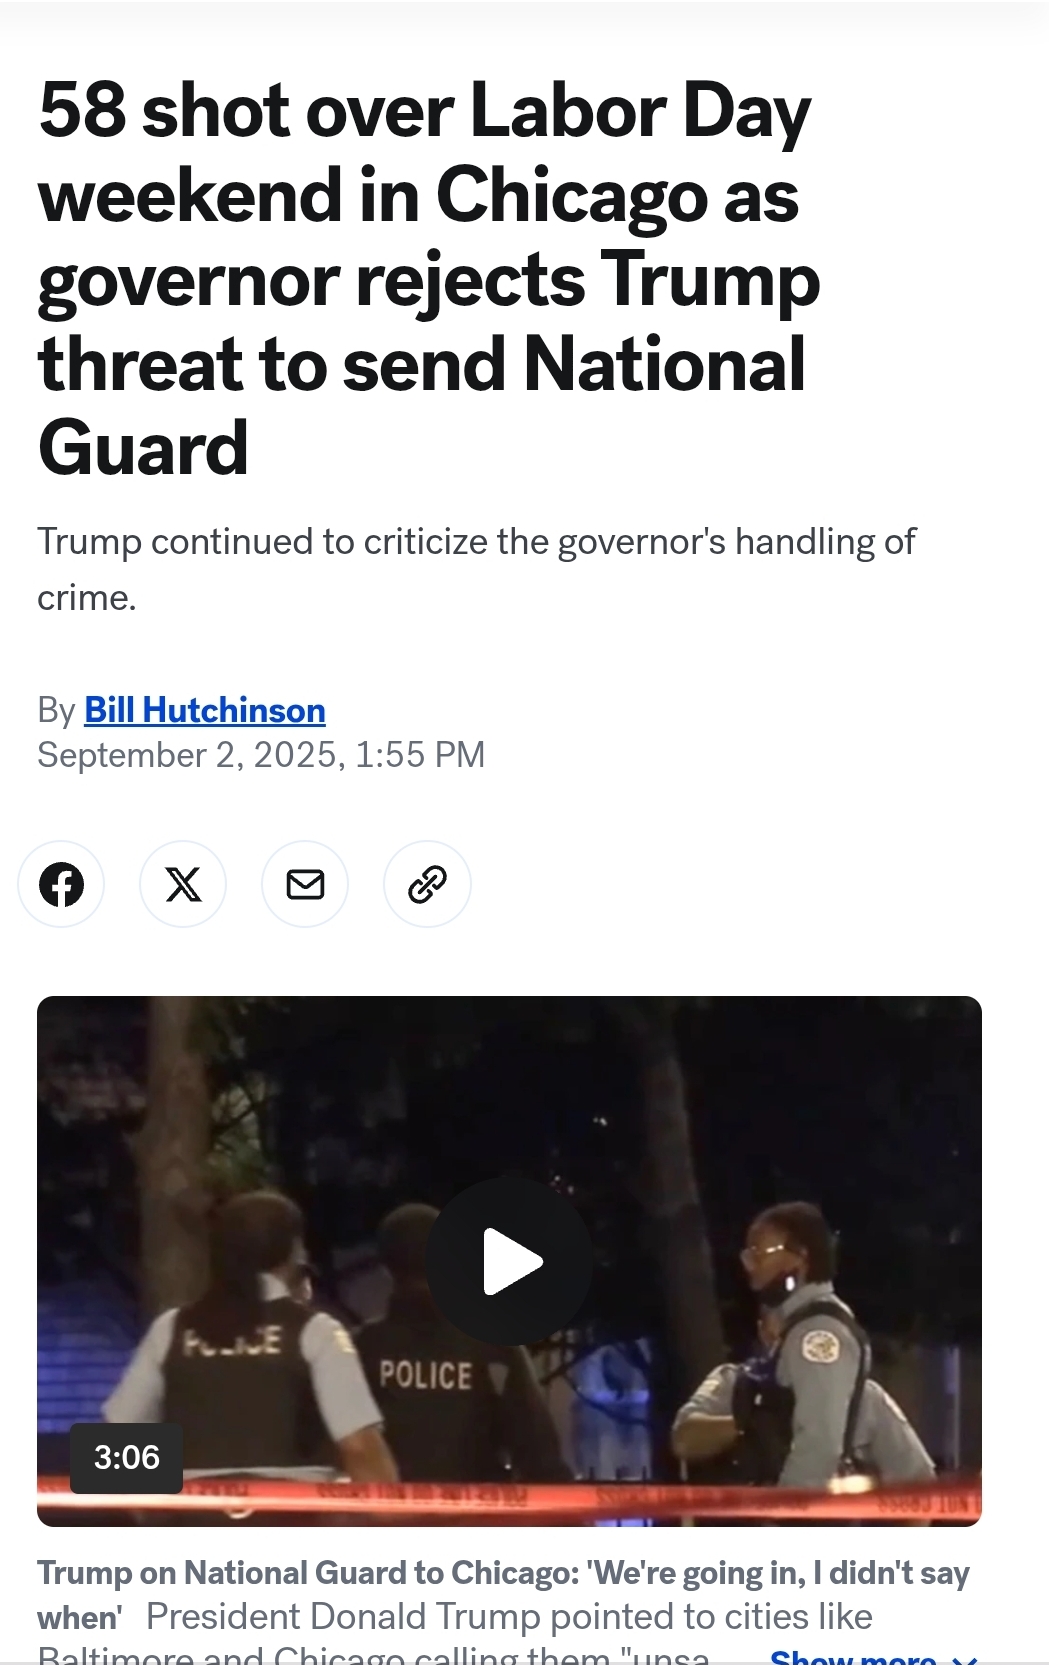The height and width of the screenshot is (1665, 1049).
Task: Open video title 'Trump on National Guard to Chicago'
Action: click(x=503, y=1594)
